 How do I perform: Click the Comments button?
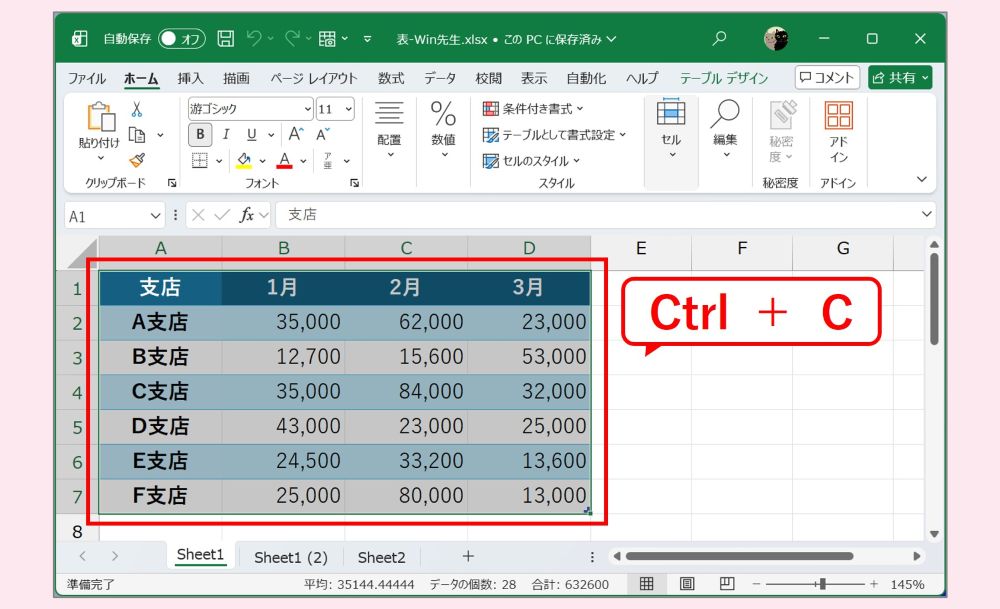coord(827,78)
